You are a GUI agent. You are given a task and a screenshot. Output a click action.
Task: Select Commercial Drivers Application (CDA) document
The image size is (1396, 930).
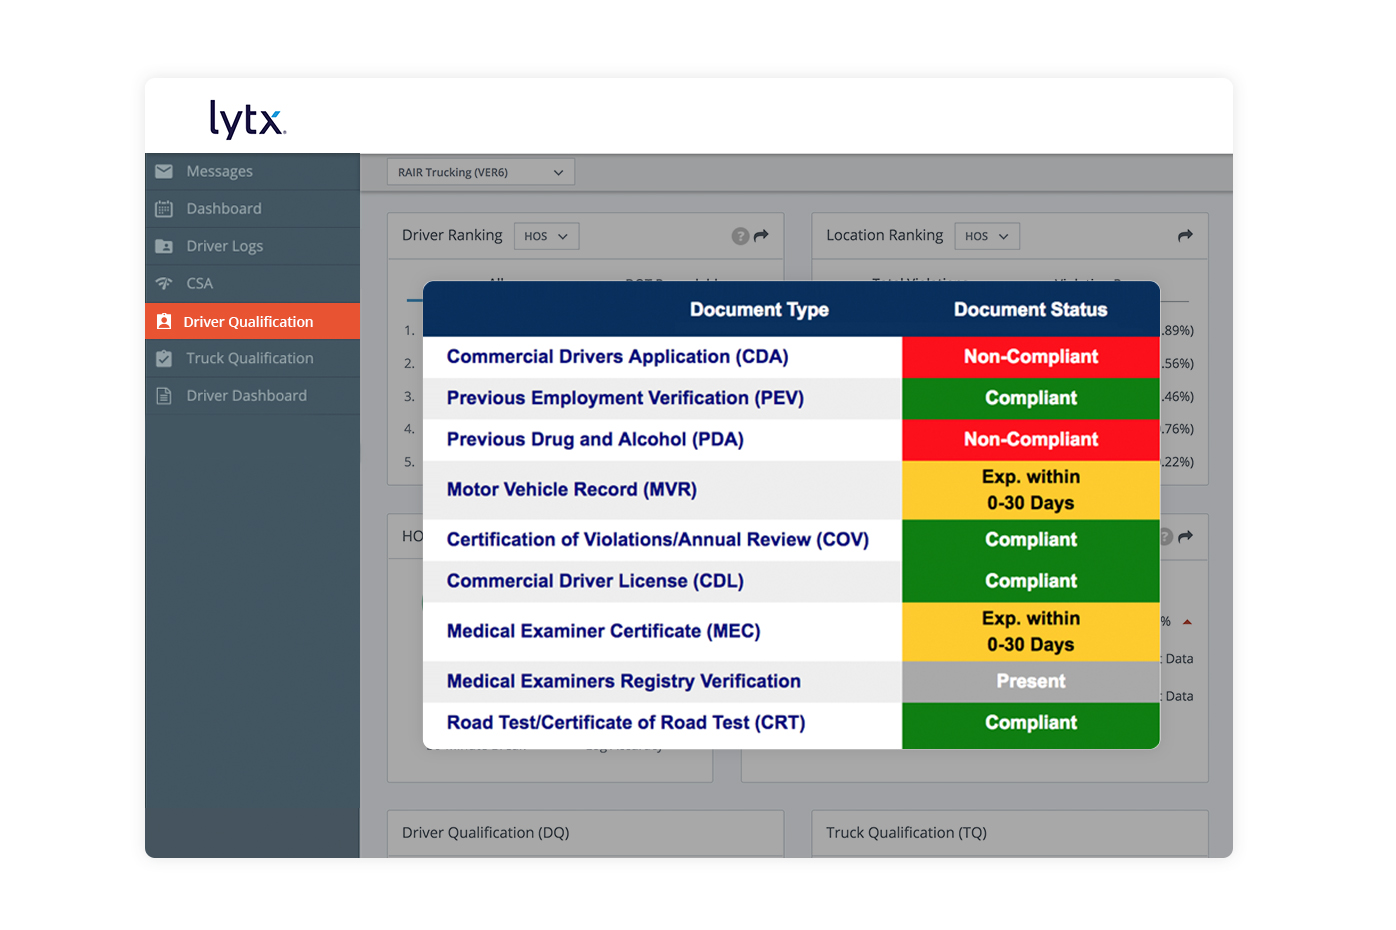click(x=617, y=357)
